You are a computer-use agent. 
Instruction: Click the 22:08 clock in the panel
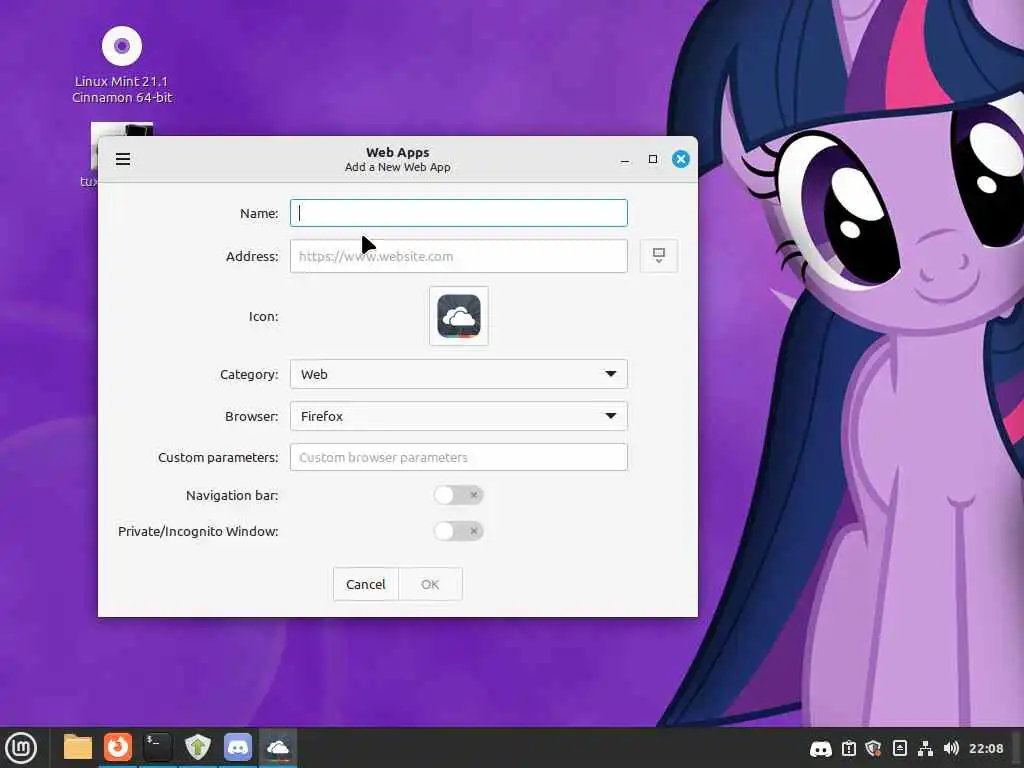pyautogui.click(x=985, y=748)
